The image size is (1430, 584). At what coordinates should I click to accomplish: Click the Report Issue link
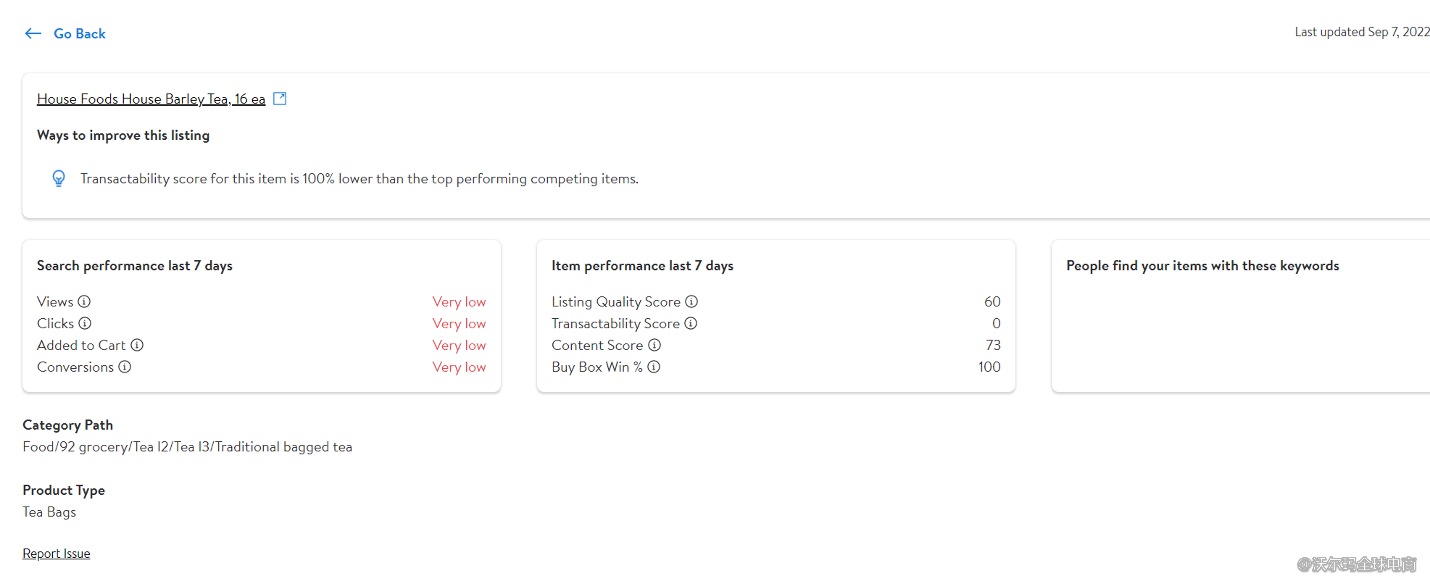click(56, 554)
